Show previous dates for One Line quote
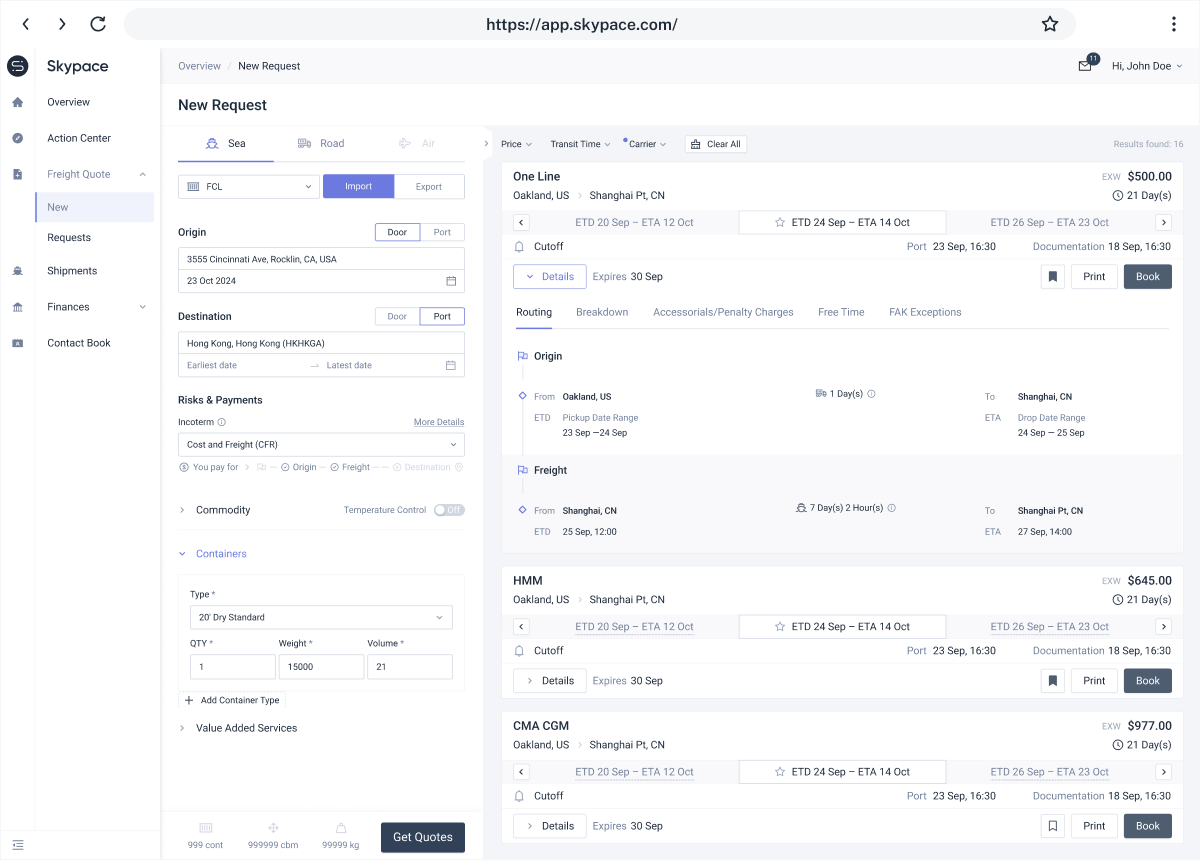1200x861 pixels. click(x=521, y=223)
